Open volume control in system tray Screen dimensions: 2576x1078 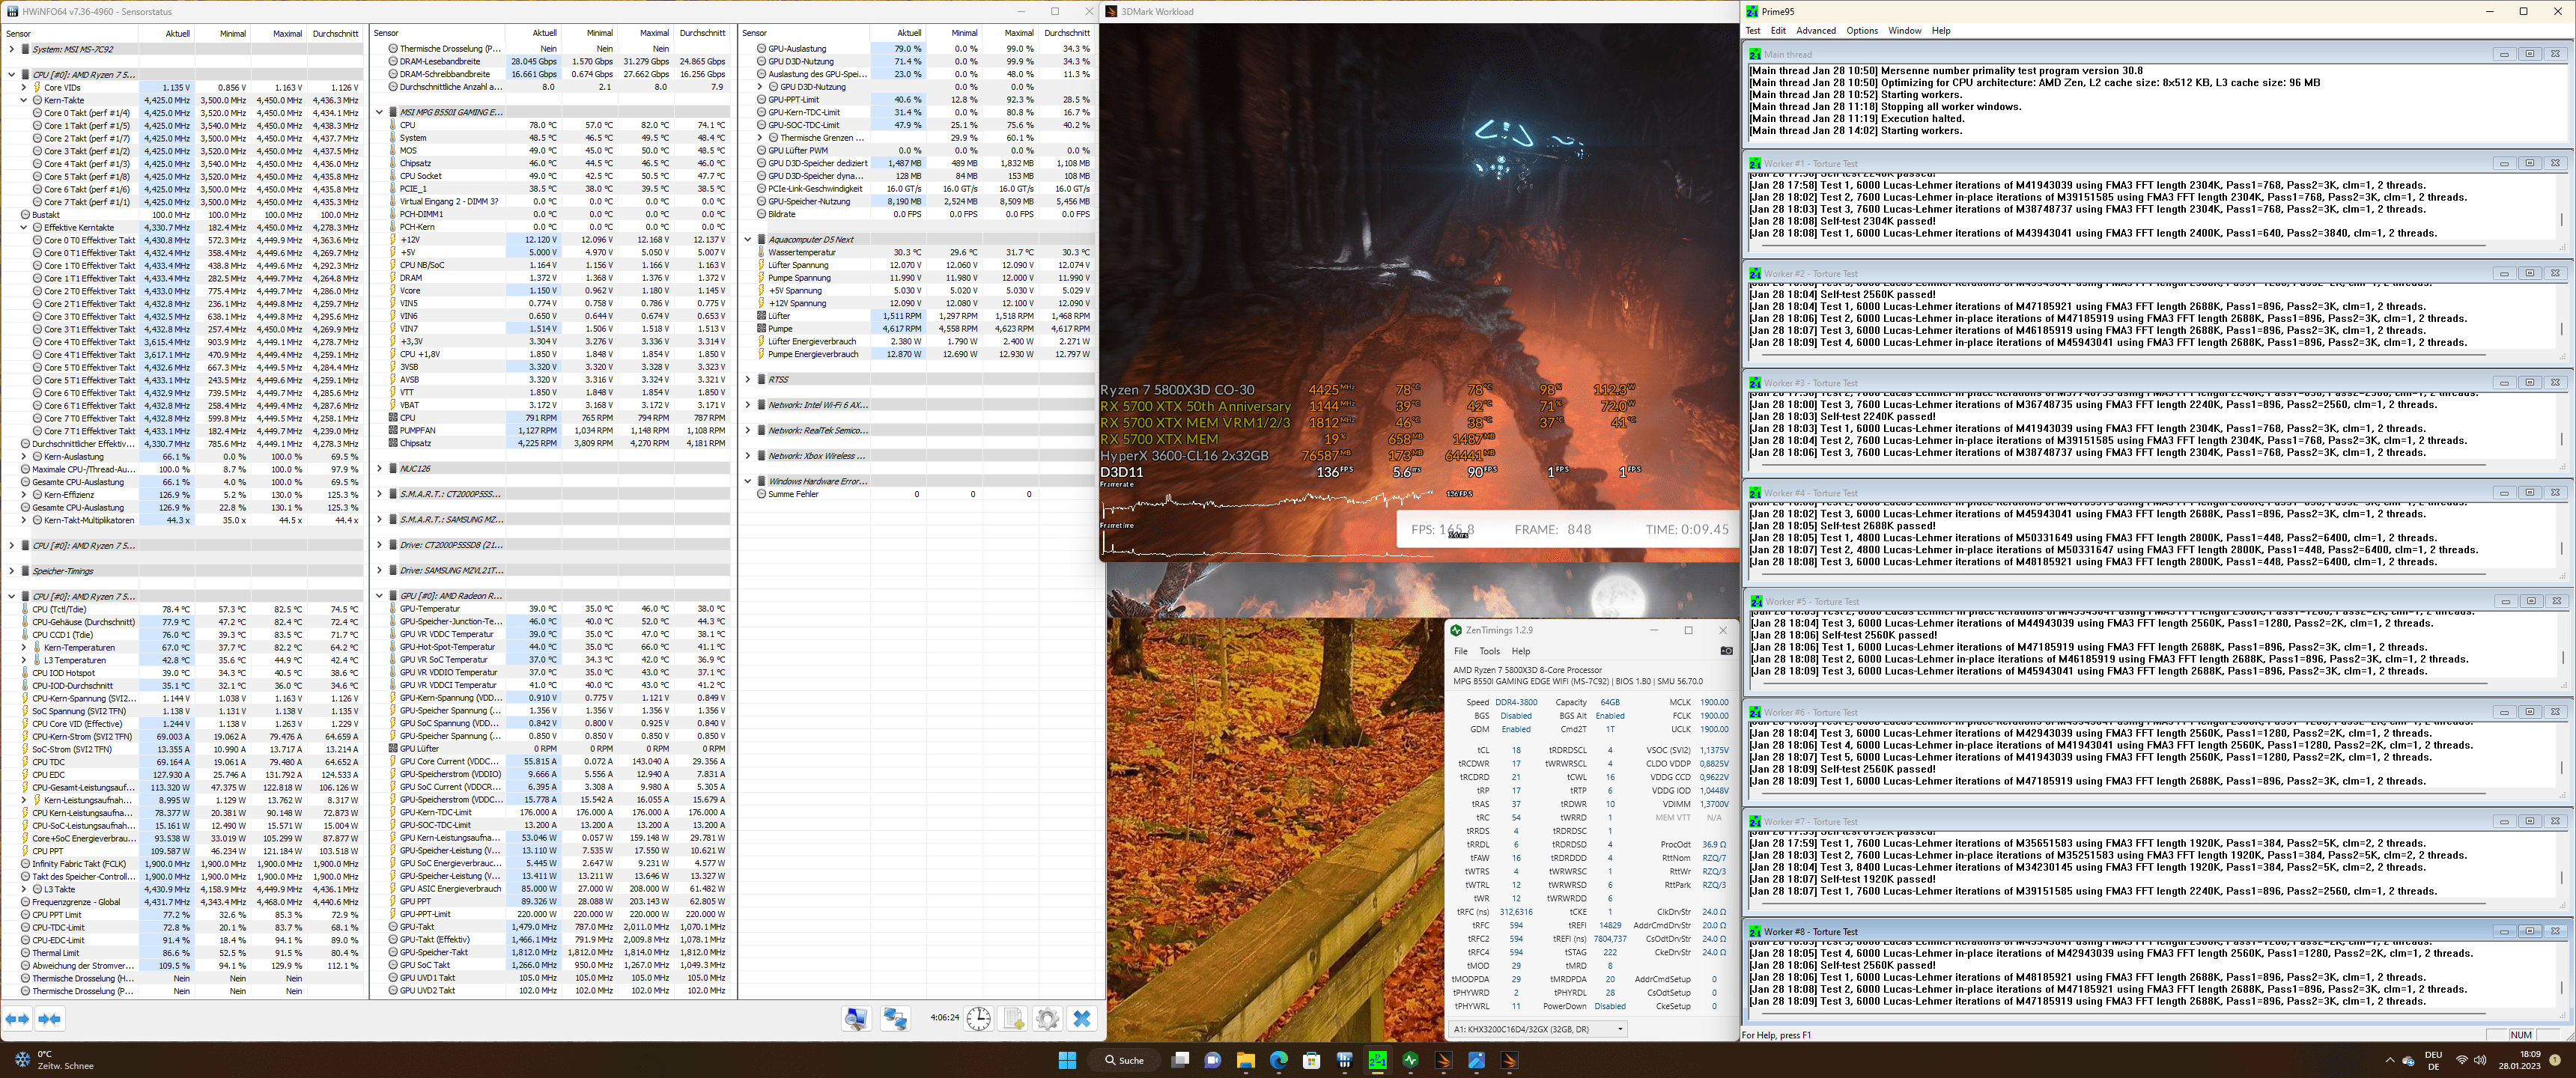click(x=2480, y=1060)
